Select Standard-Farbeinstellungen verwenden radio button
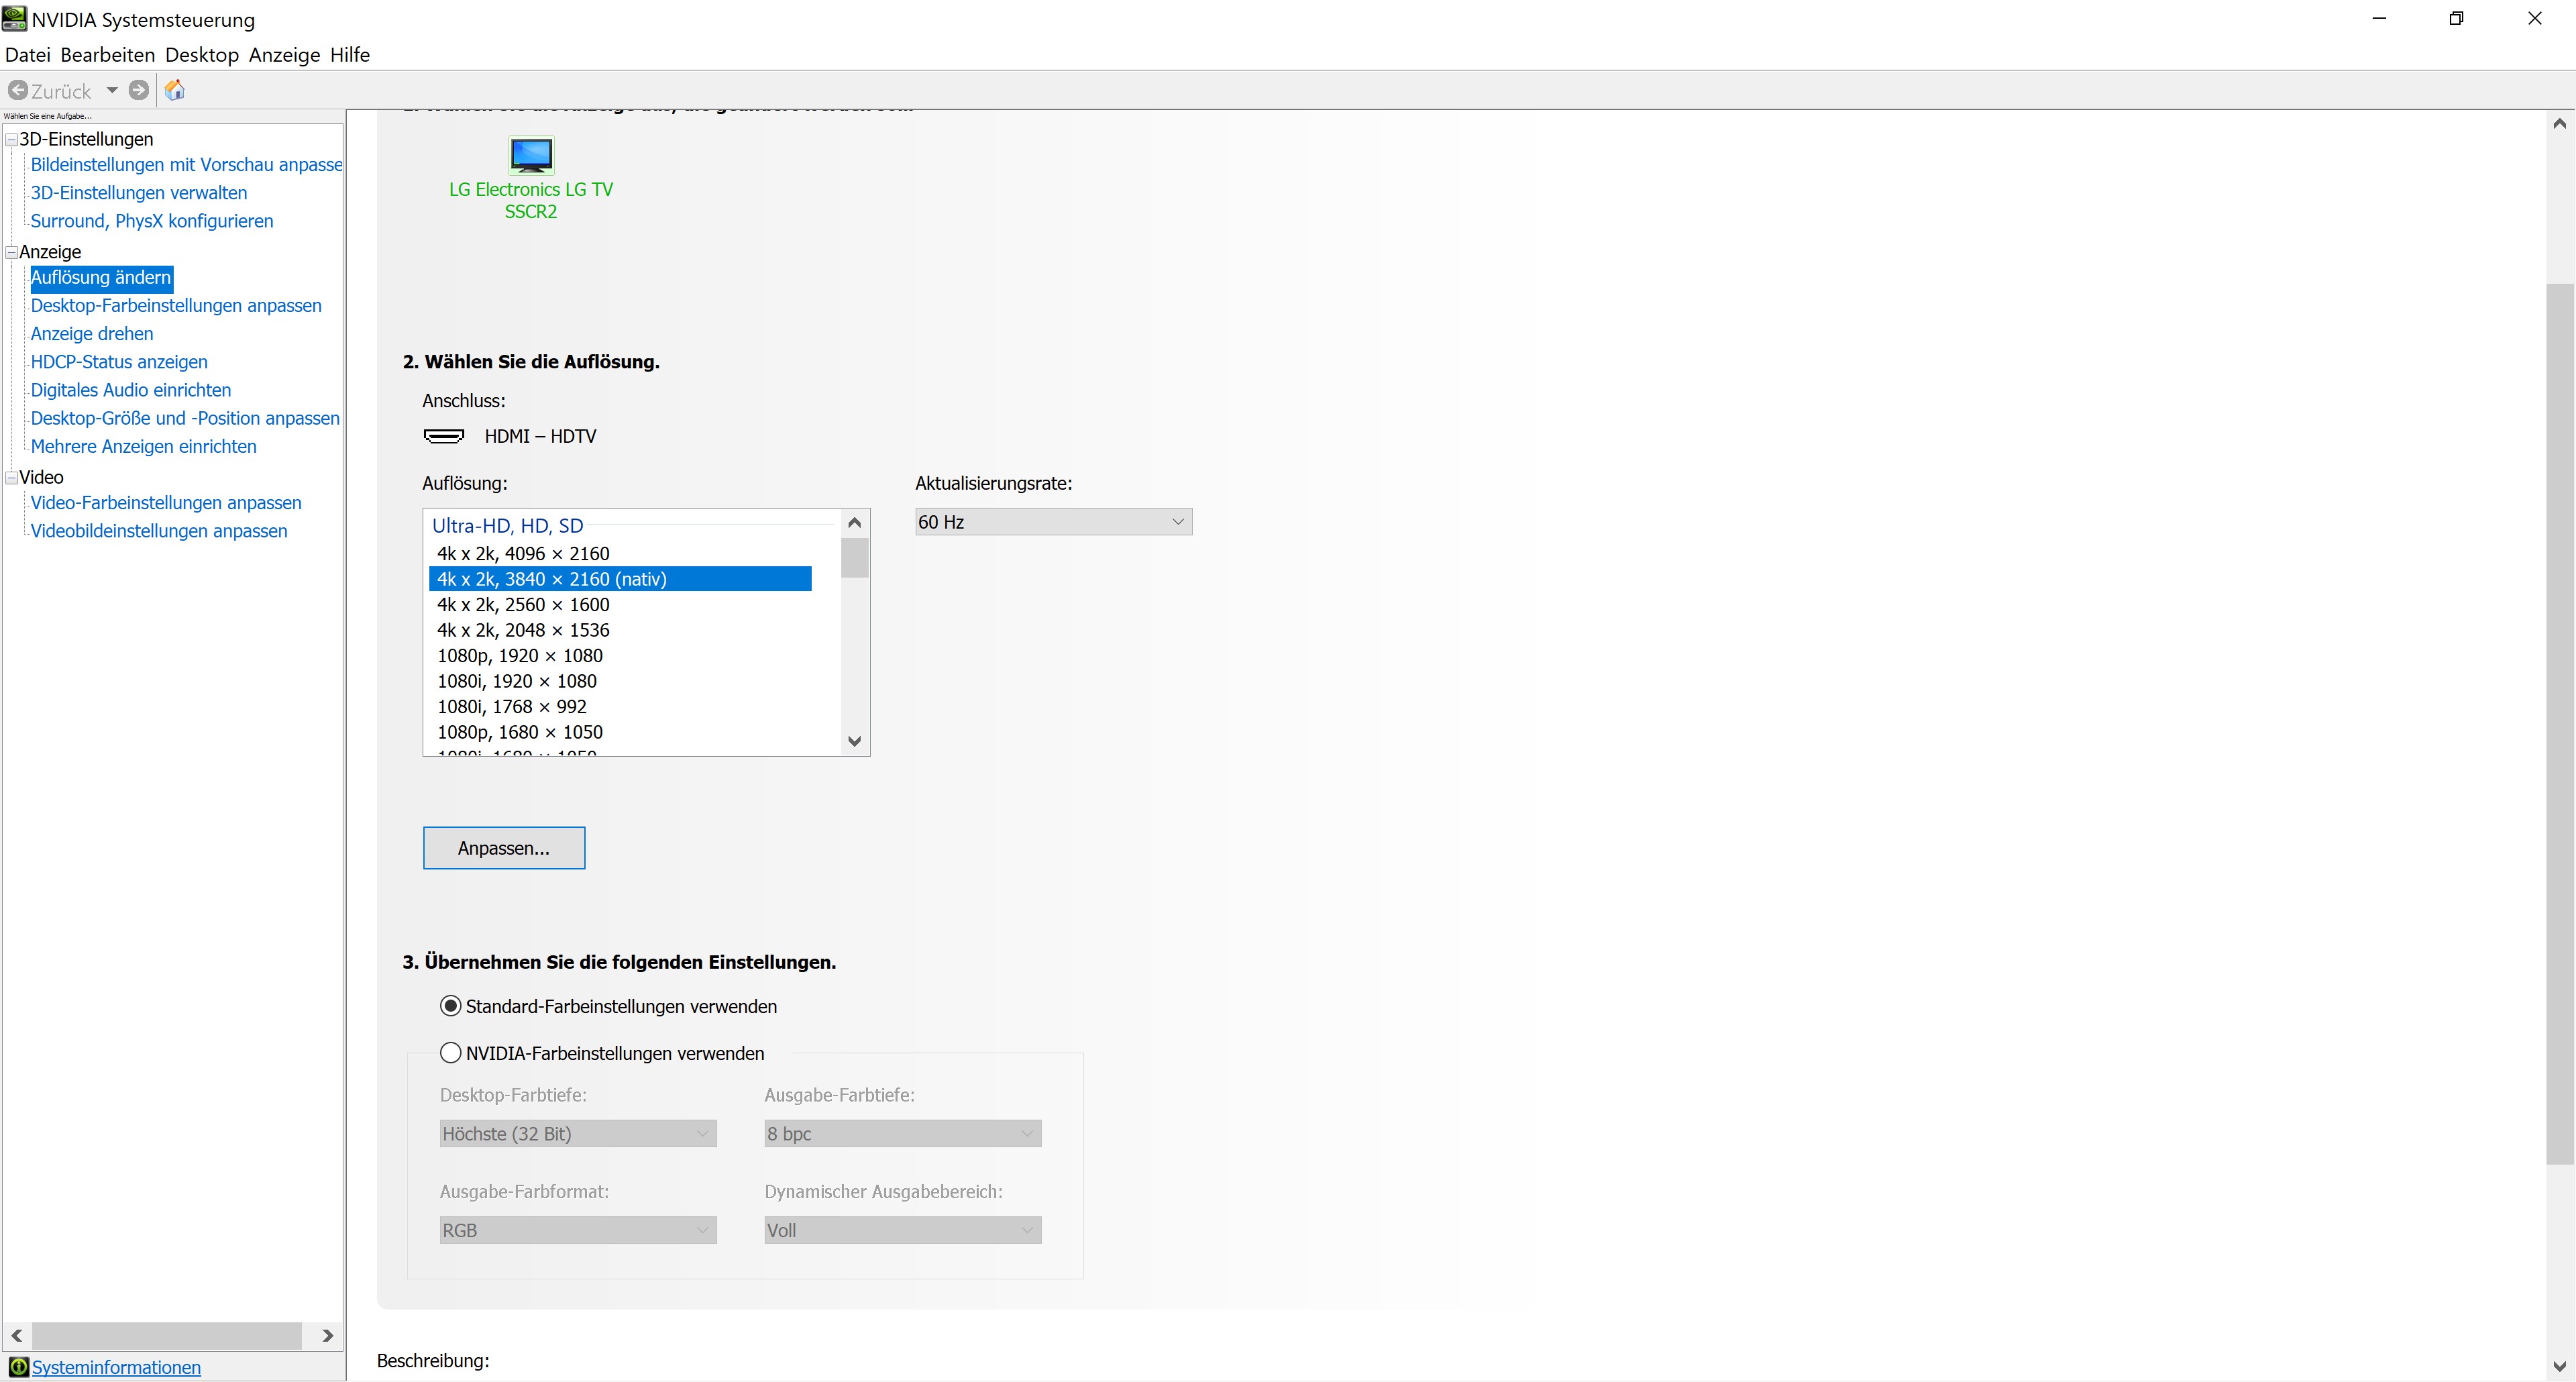 (451, 1006)
